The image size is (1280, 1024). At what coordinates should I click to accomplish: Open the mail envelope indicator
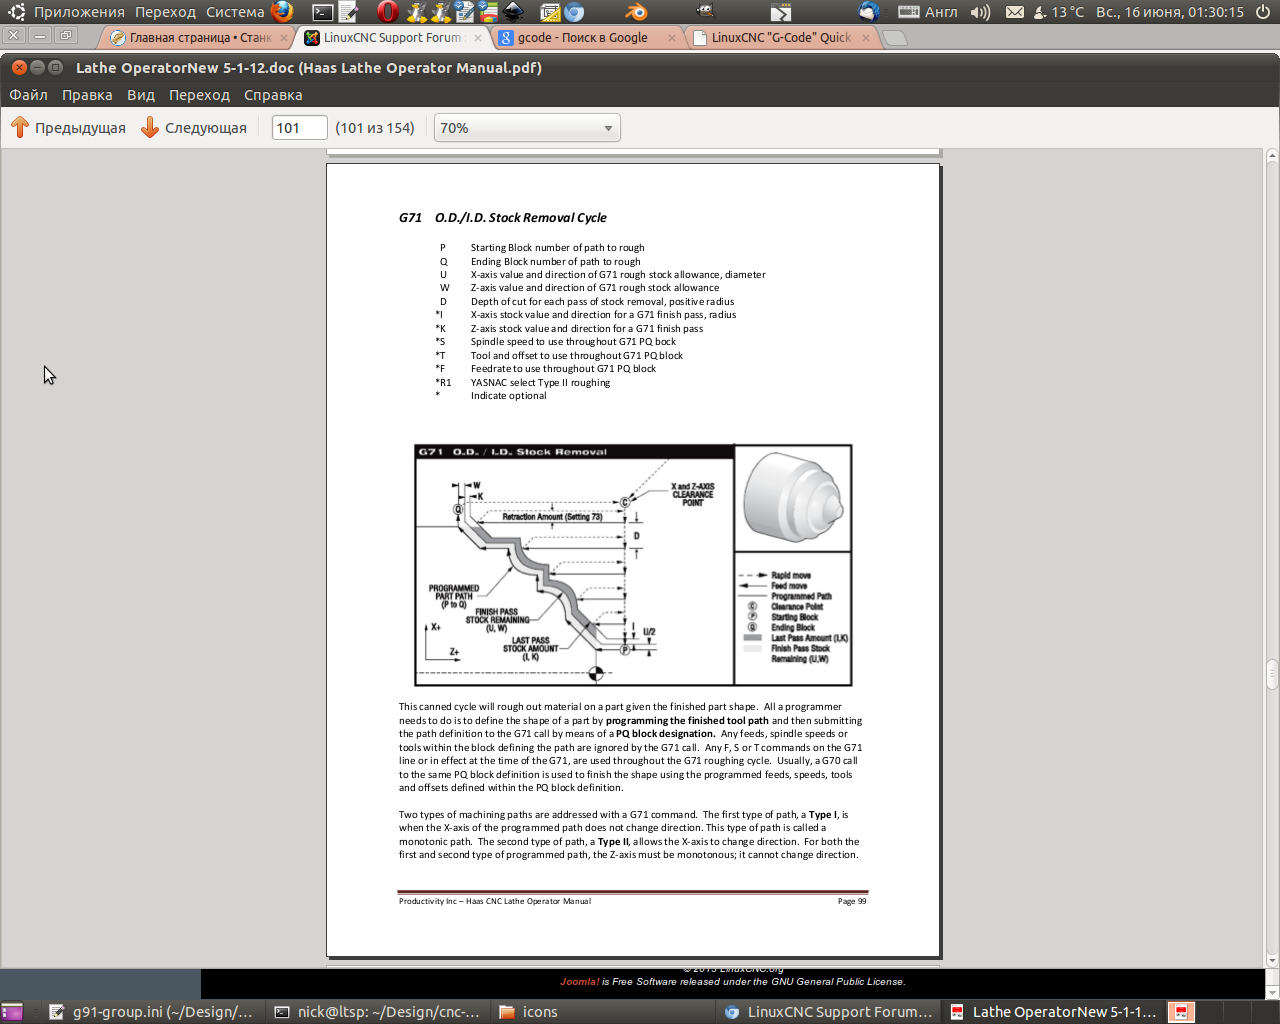(1014, 12)
